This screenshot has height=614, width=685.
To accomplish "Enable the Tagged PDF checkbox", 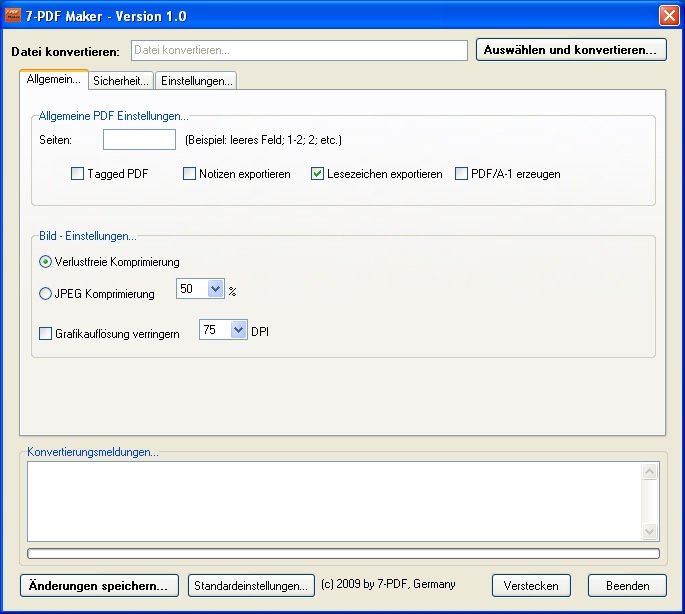I will [x=78, y=174].
